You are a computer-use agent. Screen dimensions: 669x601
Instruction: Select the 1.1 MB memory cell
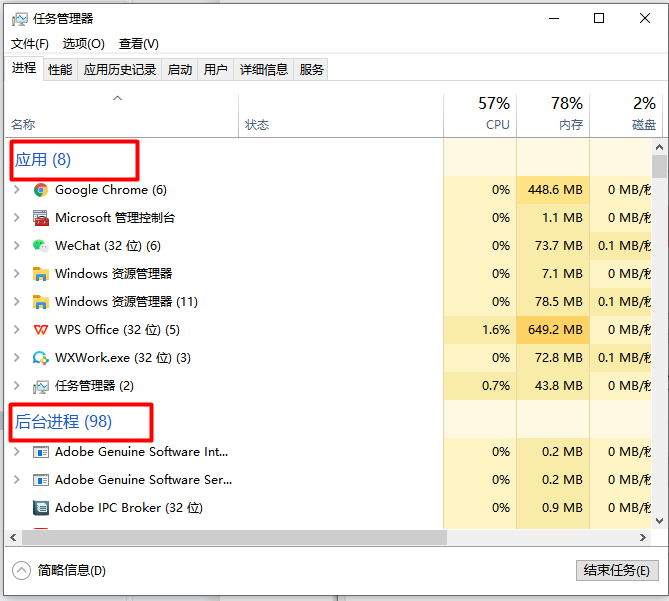click(553, 218)
